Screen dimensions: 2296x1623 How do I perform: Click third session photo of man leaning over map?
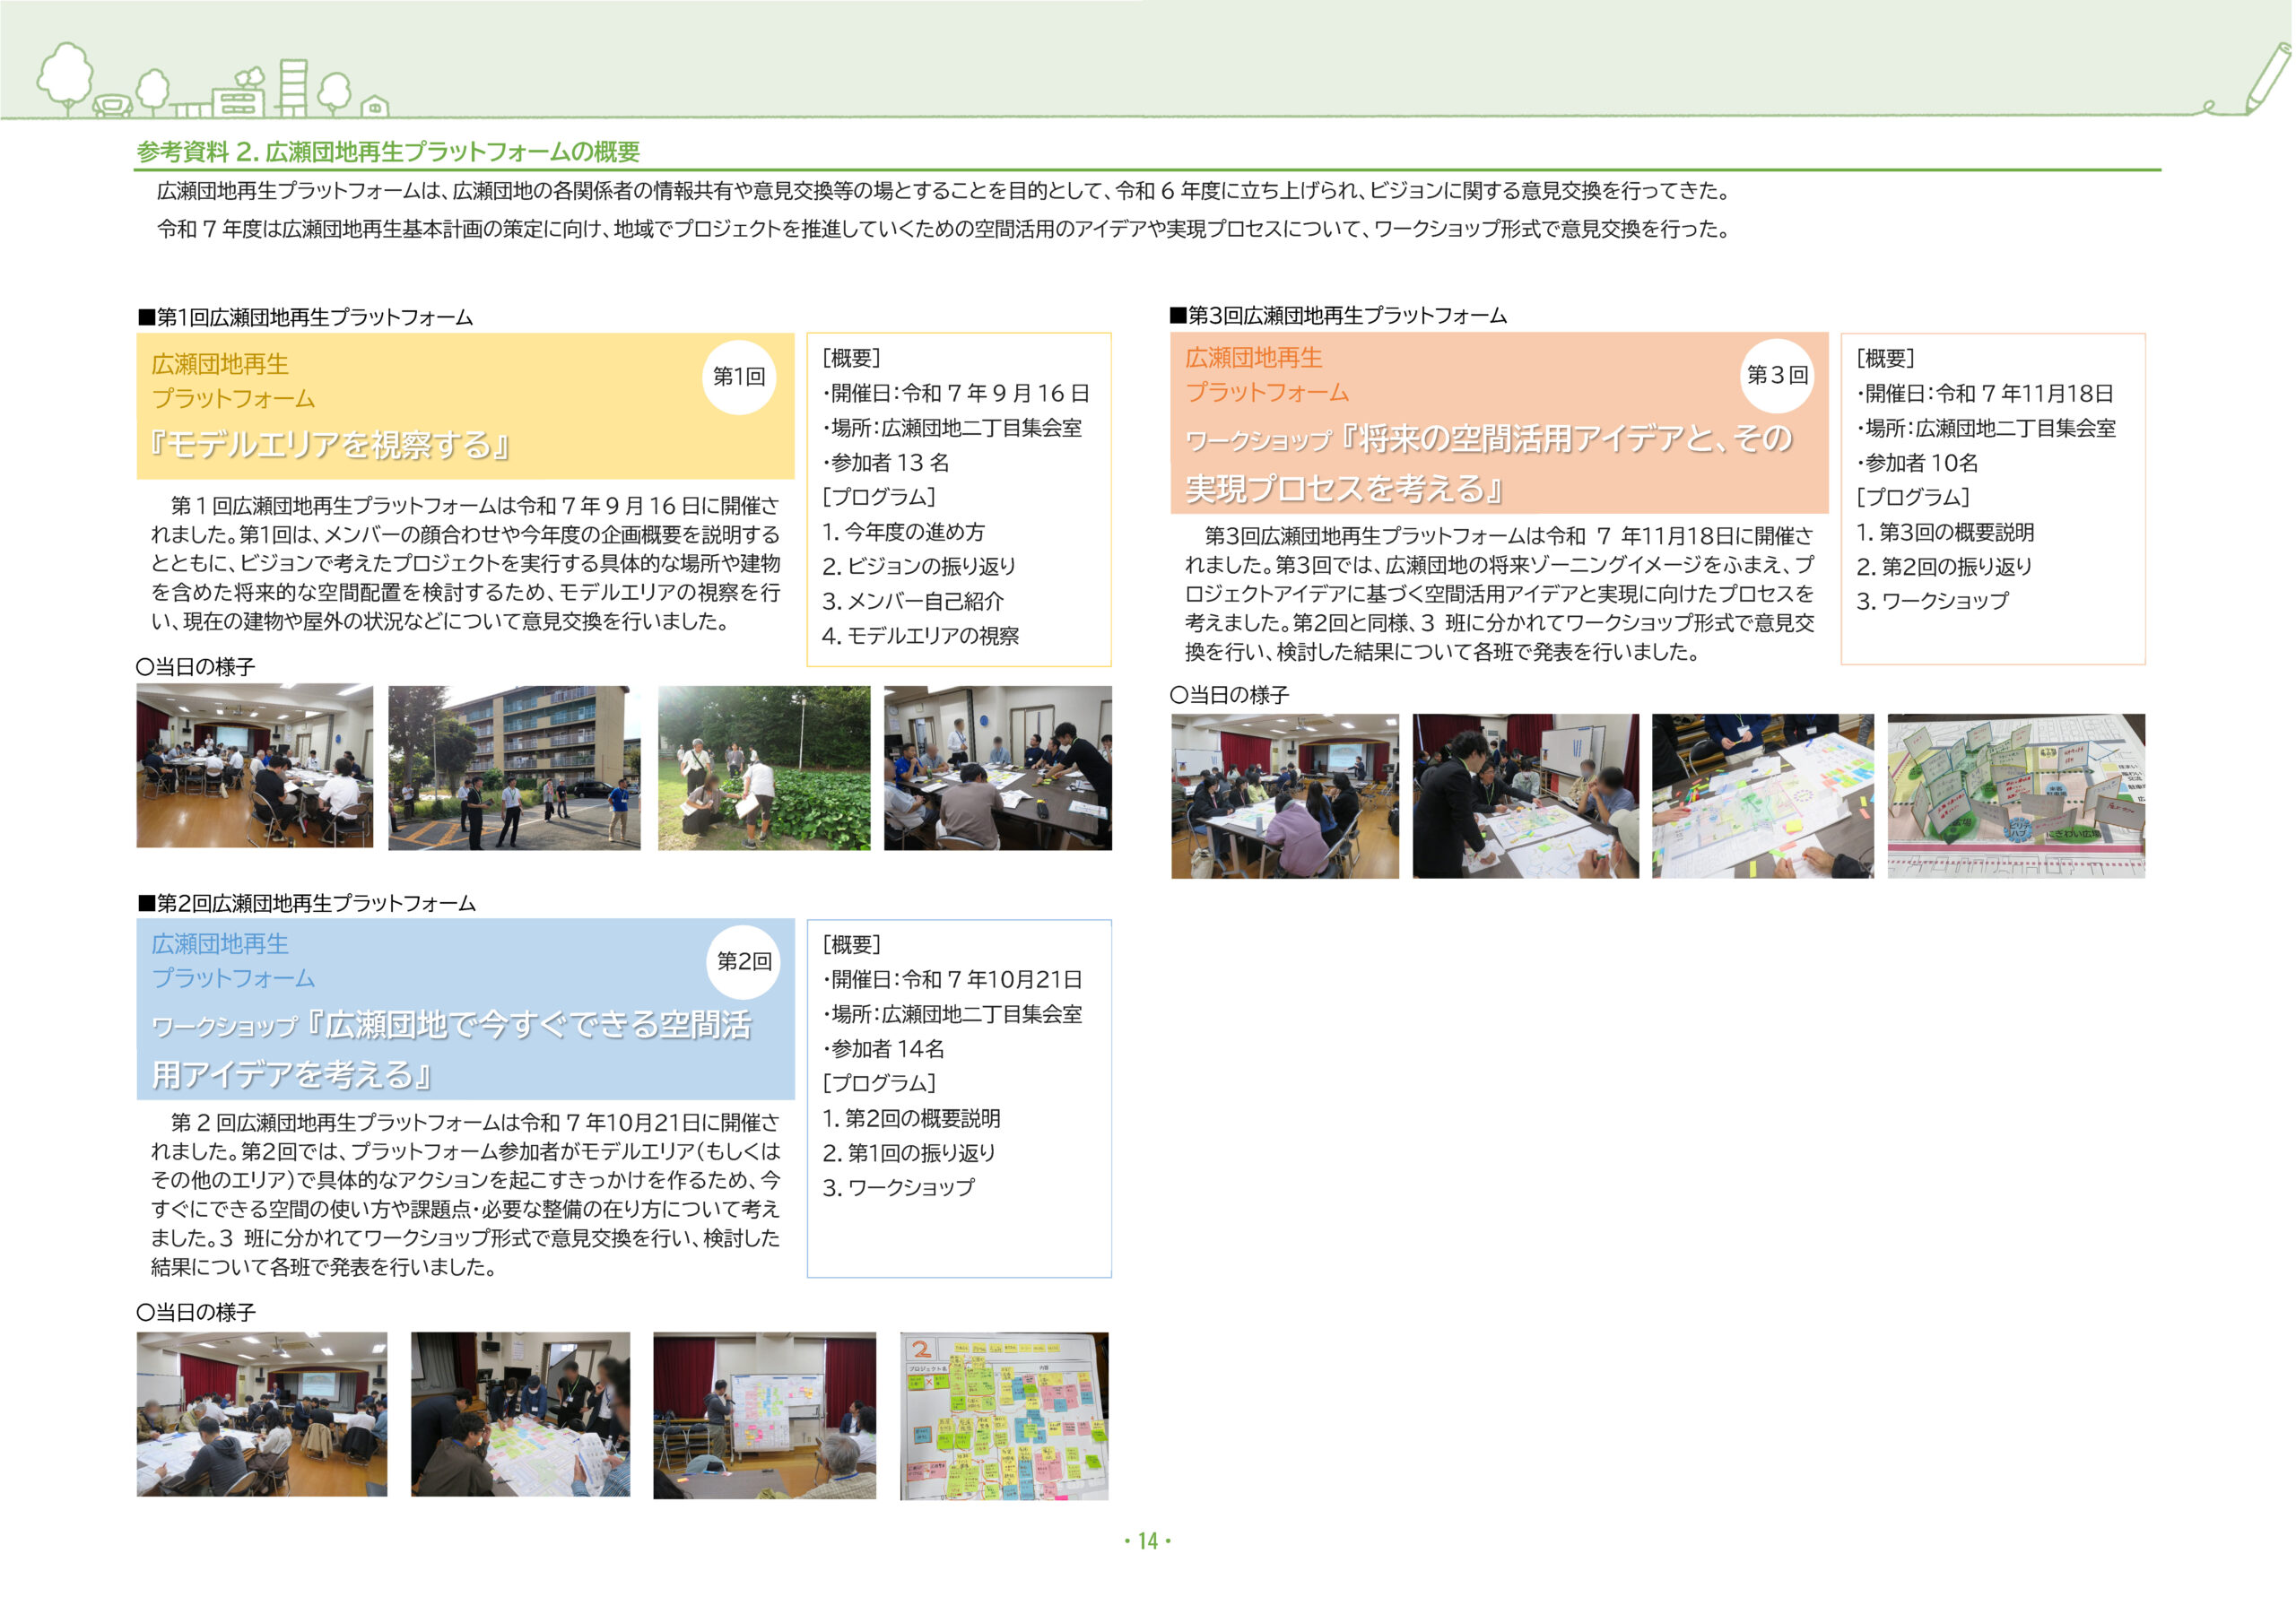pyautogui.click(x=1526, y=796)
